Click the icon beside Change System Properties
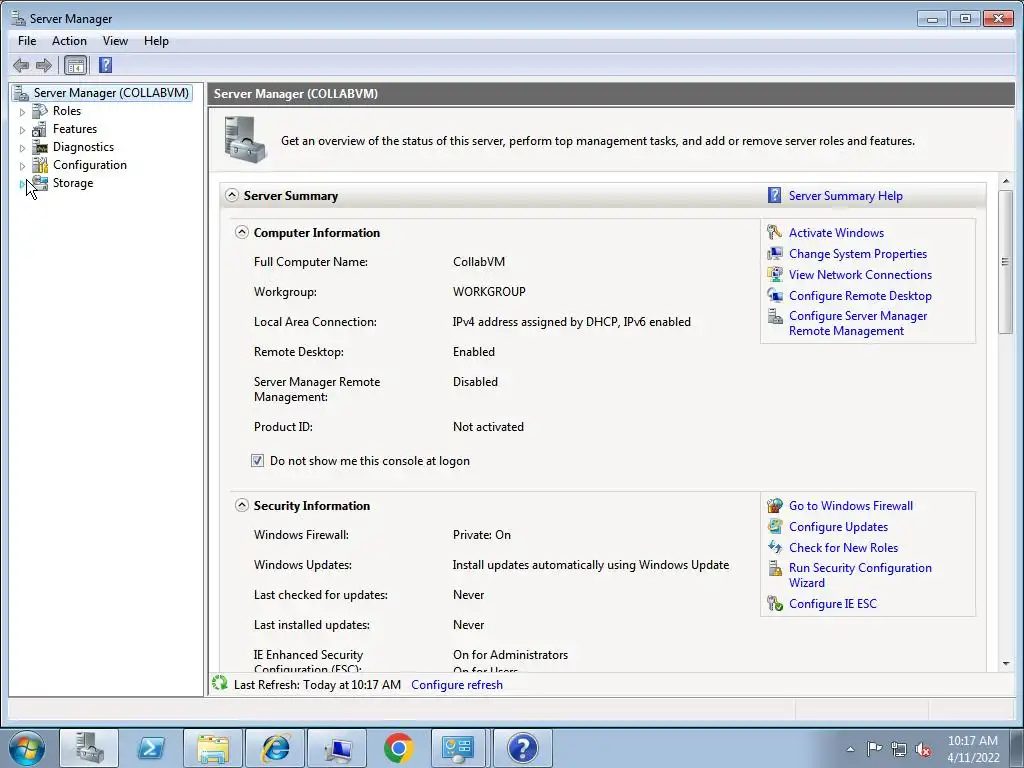Screen dimensions: 1024x768 tap(775, 253)
